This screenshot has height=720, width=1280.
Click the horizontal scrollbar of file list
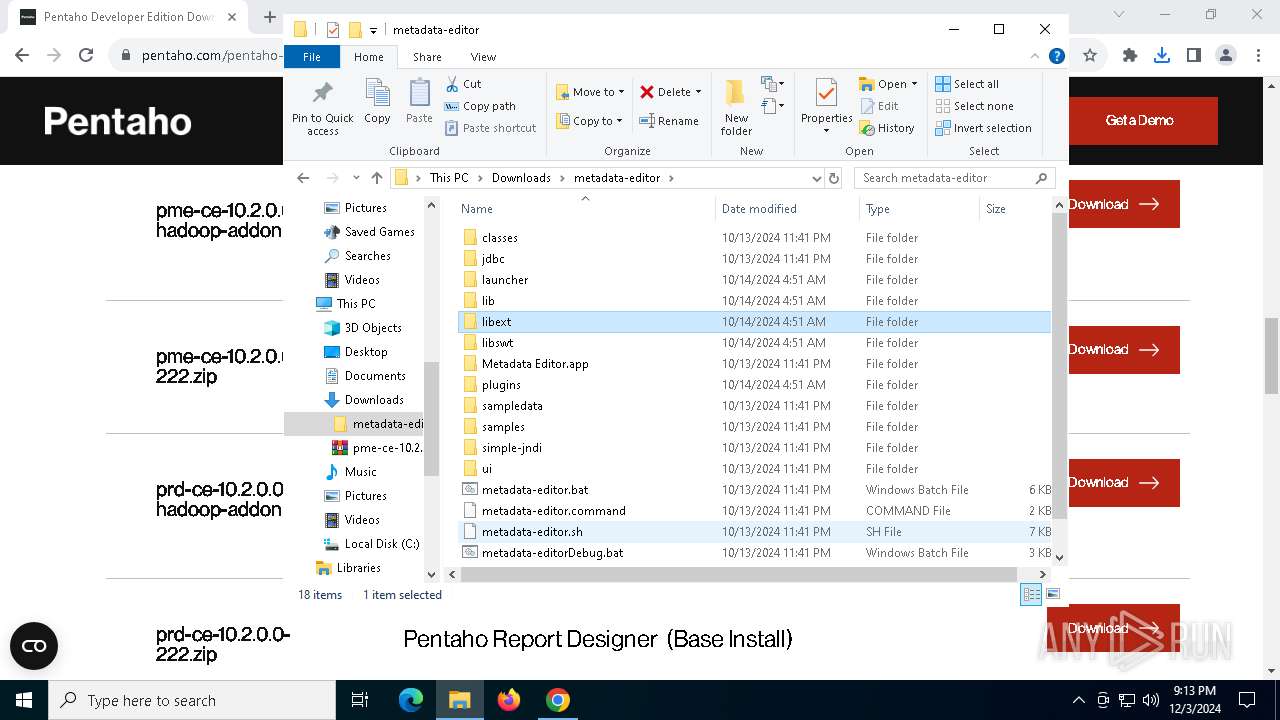coord(739,574)
